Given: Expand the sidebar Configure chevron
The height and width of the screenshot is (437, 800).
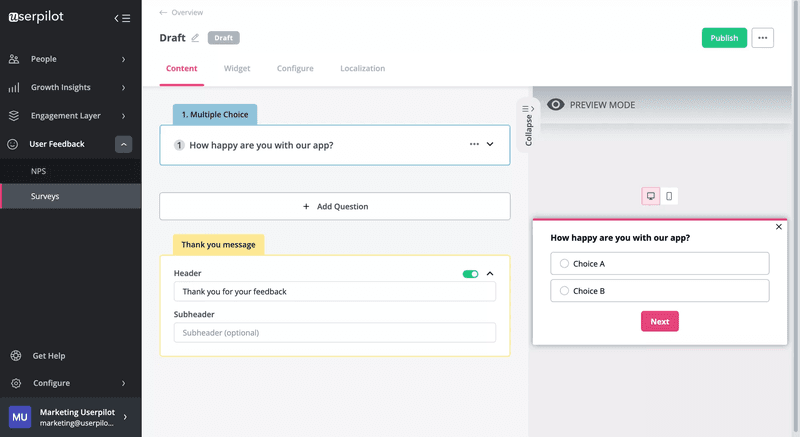Looking at the screenshot, I should click(x=123, y=383).
